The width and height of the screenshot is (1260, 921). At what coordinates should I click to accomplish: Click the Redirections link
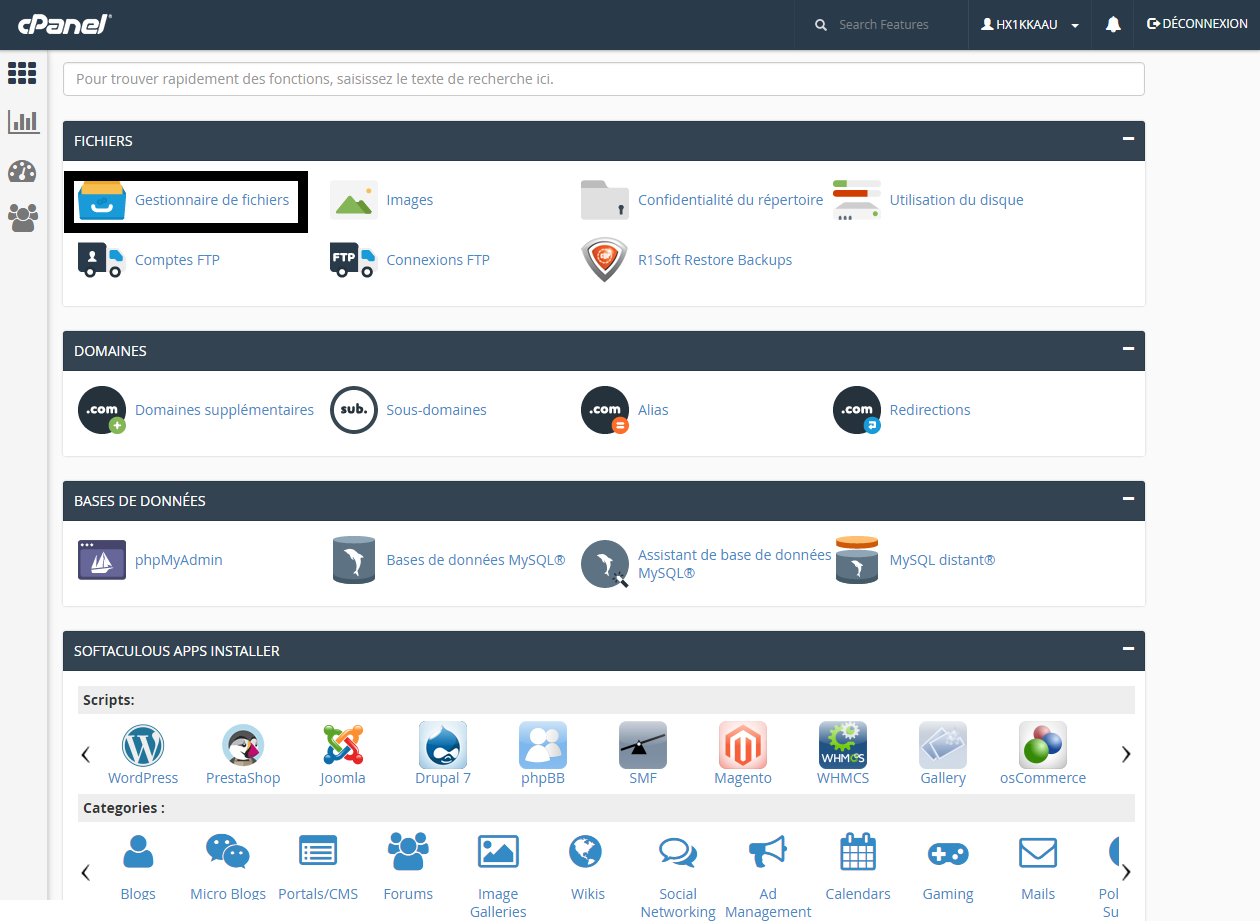click(x=930, y=410)
